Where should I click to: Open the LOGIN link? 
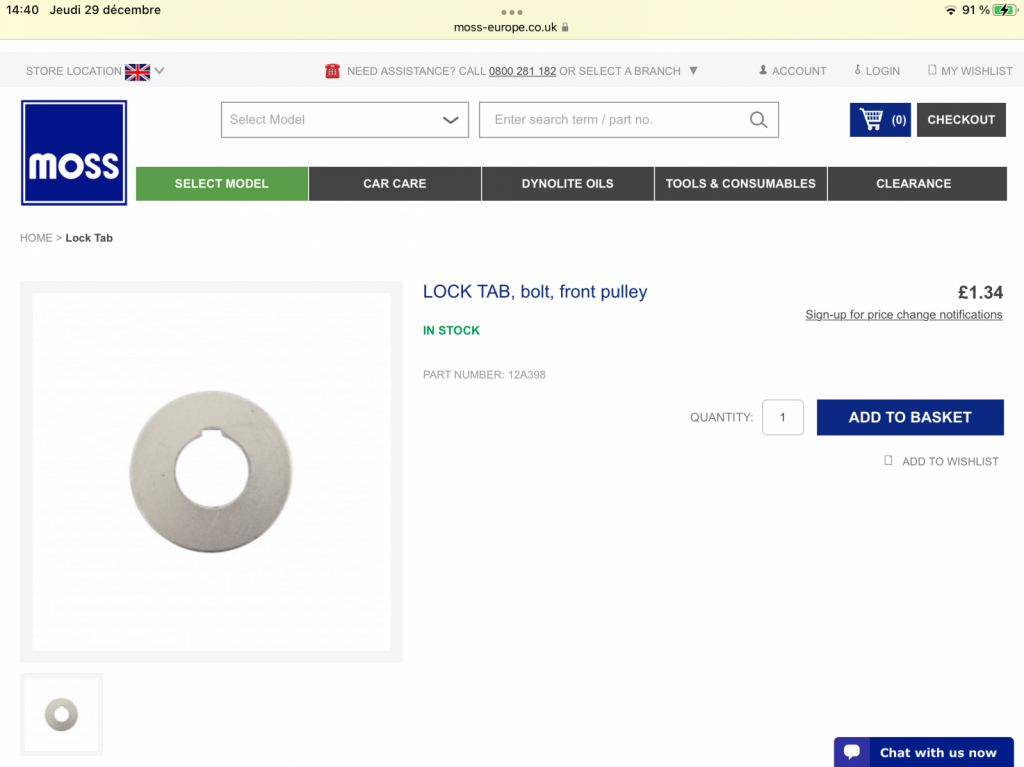coord(882,71)
